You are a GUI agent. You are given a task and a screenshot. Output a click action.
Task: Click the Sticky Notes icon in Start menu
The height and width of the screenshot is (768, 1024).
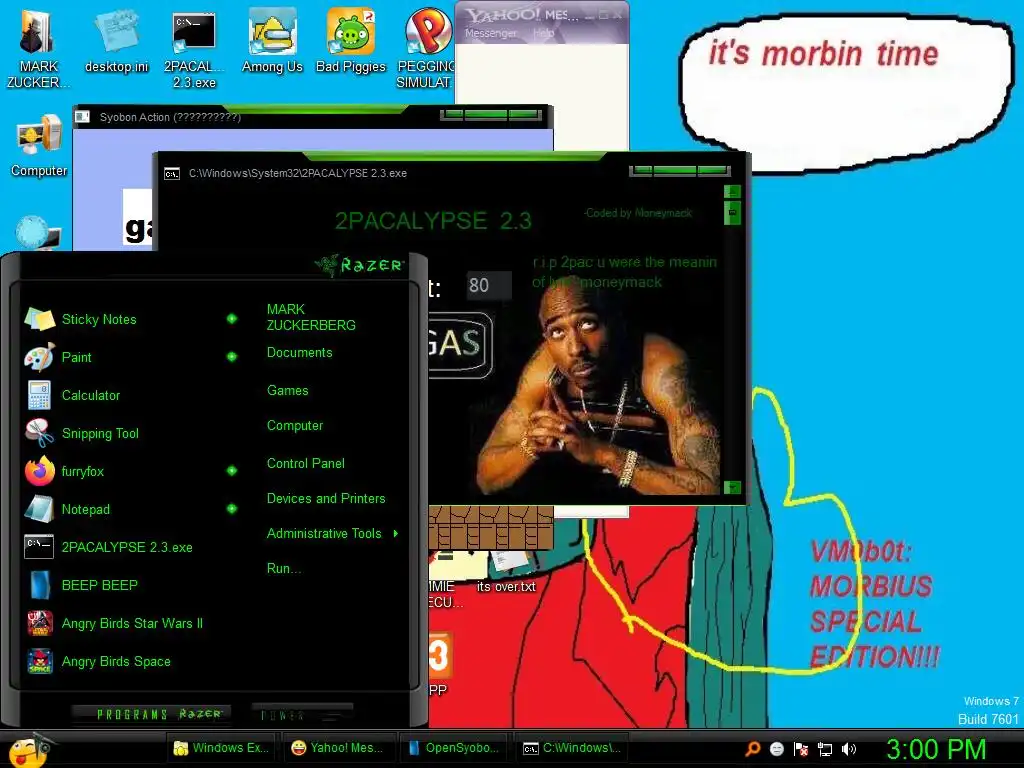(39, 319)
